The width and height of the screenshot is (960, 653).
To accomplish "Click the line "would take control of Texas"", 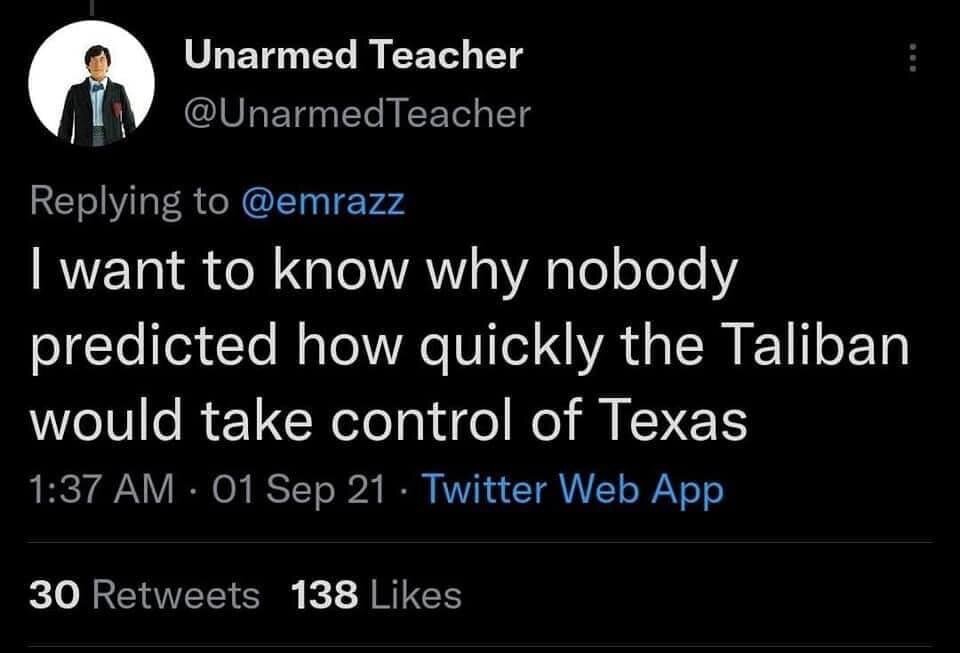I will tap(389, 419).
